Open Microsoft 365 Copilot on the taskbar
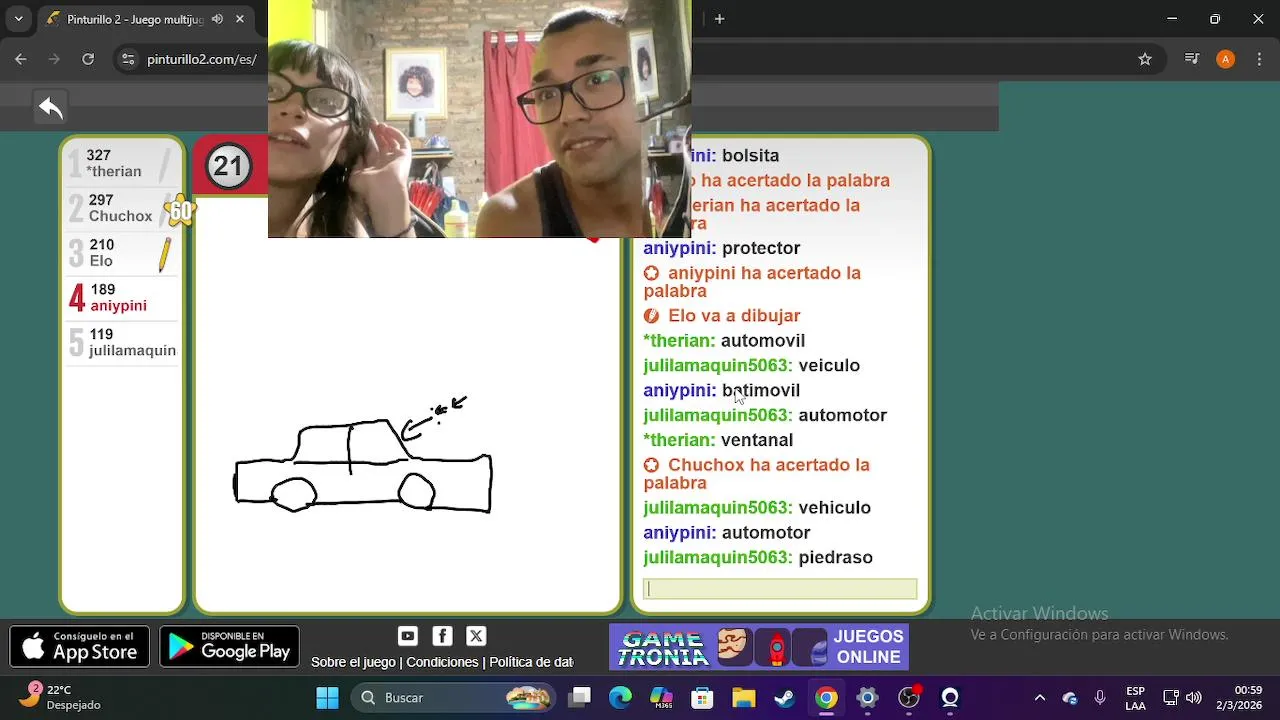Image resolution: width=1280 pixels, height=720 pixels. pos(662,698)
